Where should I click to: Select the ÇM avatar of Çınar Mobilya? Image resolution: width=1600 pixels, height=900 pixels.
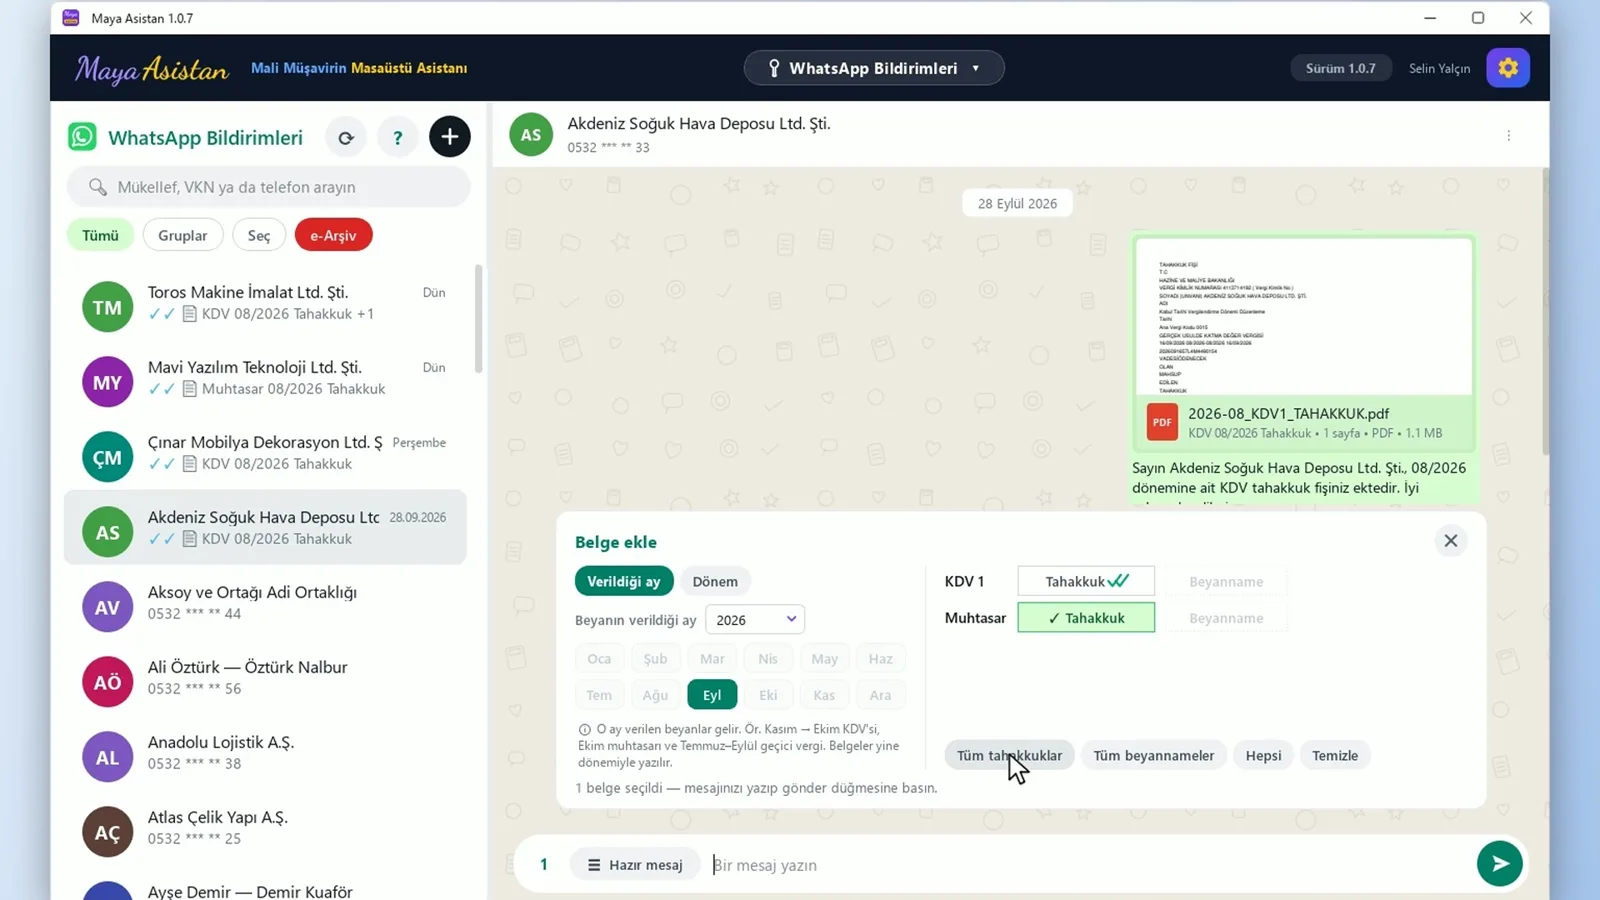(108, 457)
